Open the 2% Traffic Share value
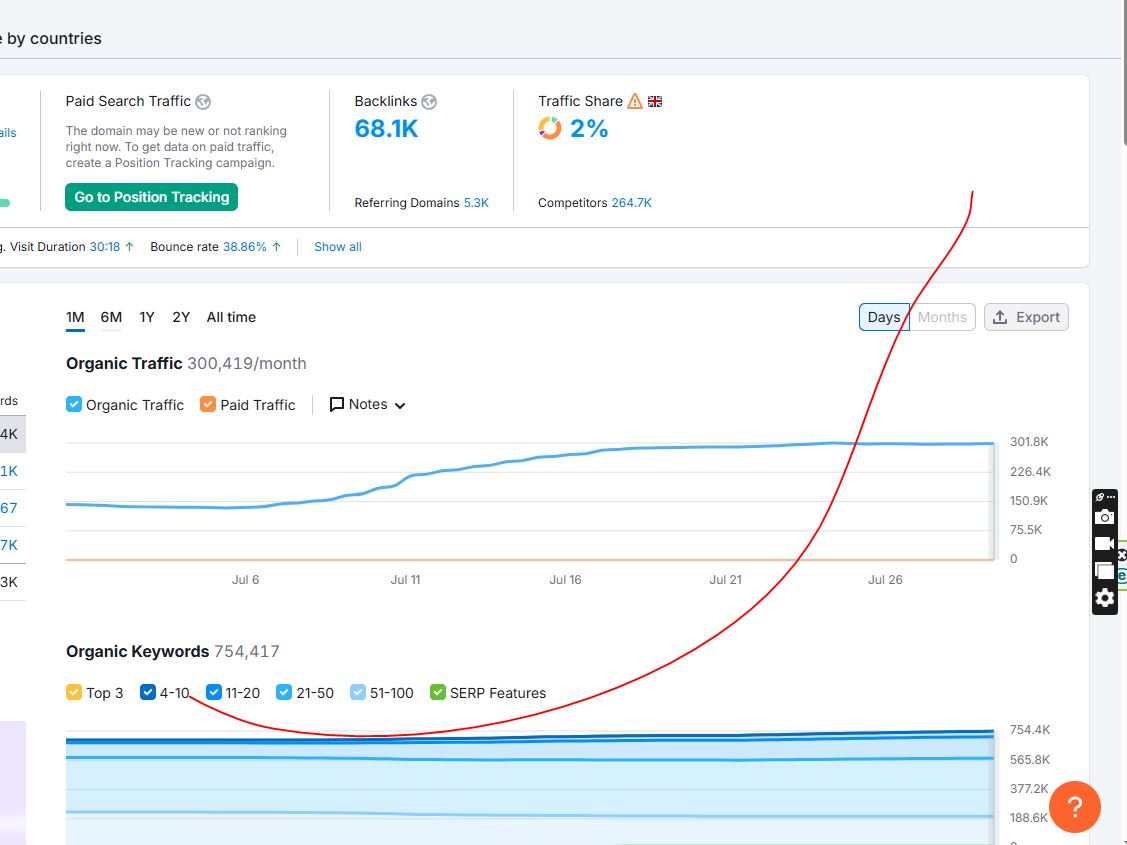Screen dimensions: 1127x845 pos(589,129)
